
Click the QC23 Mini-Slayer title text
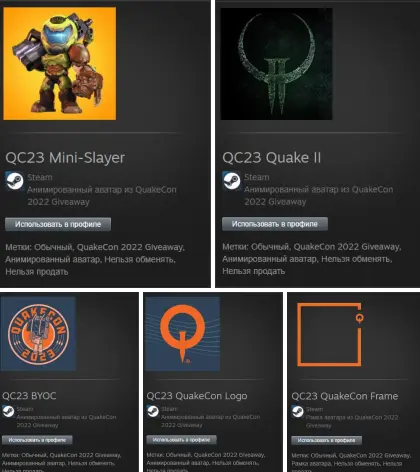pyautogui.click(x=65, y=158)
